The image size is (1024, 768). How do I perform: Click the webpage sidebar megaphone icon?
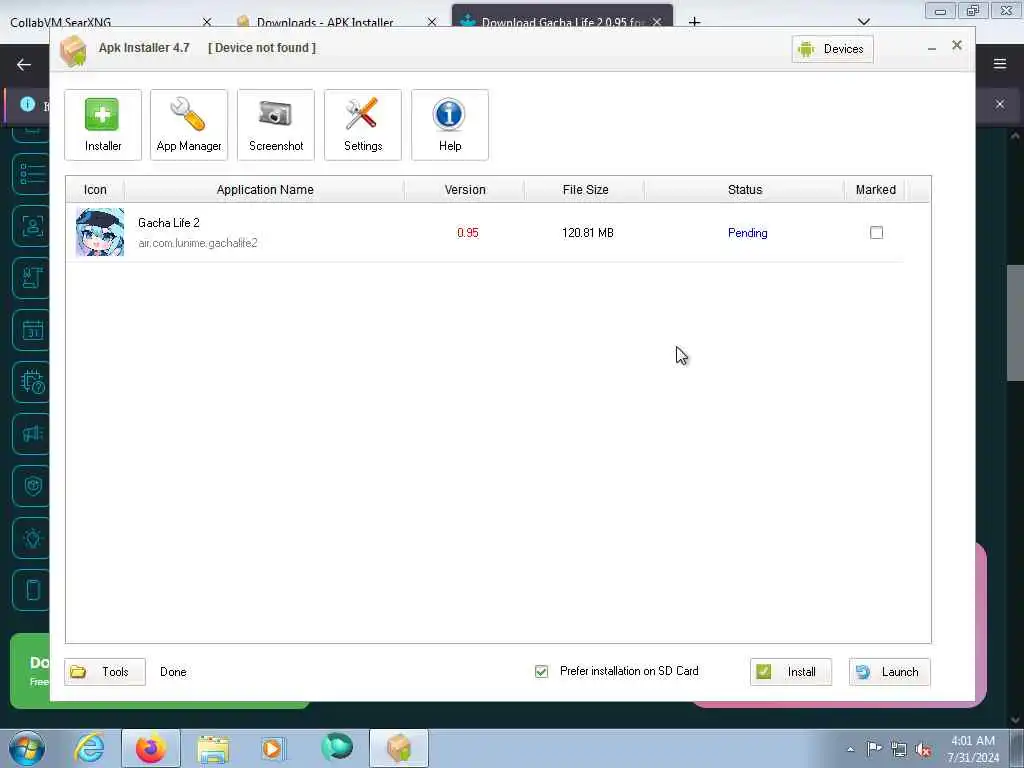pyautogui.click(x=32, y=434)
